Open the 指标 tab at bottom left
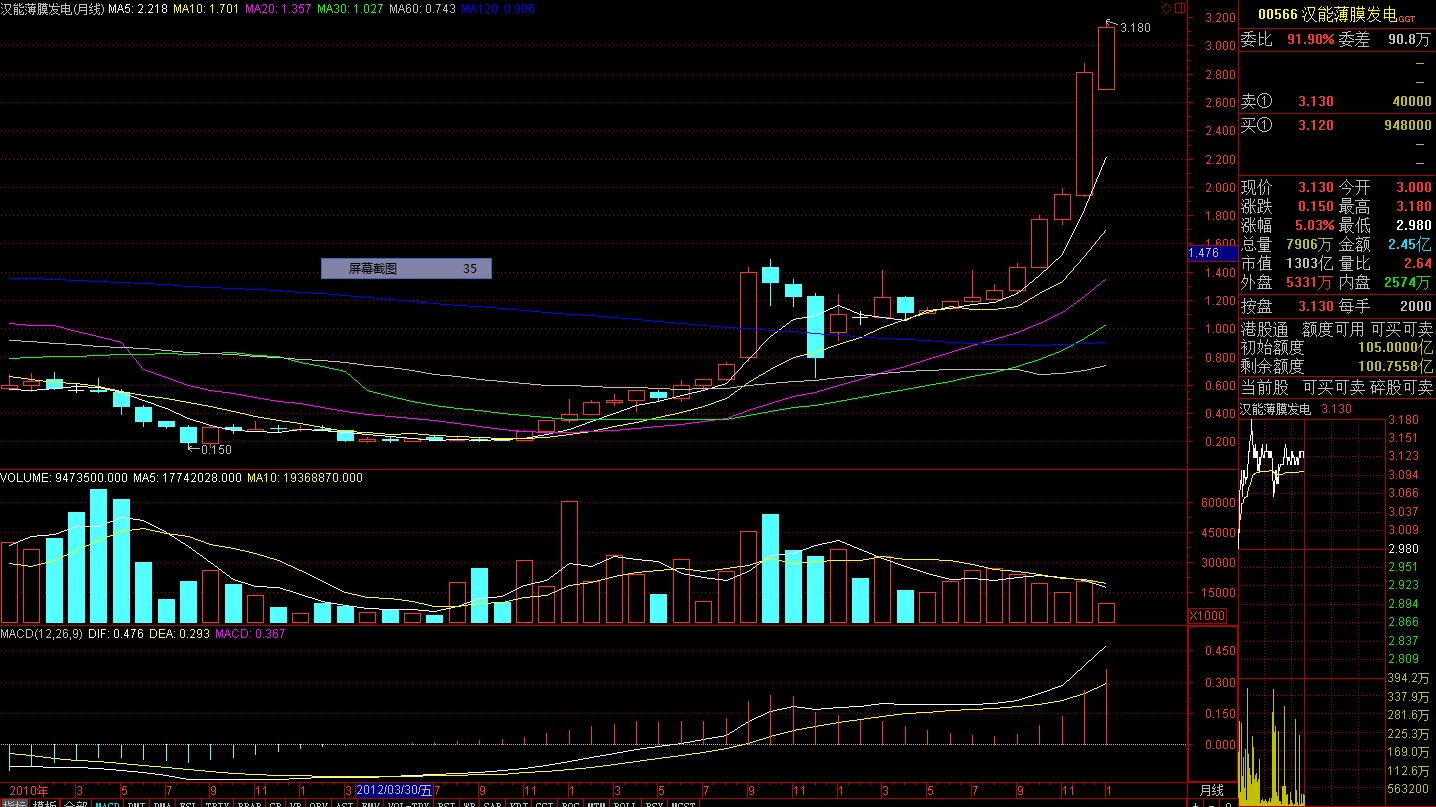This screenshot has height=807, width=1436. (14, 803)
